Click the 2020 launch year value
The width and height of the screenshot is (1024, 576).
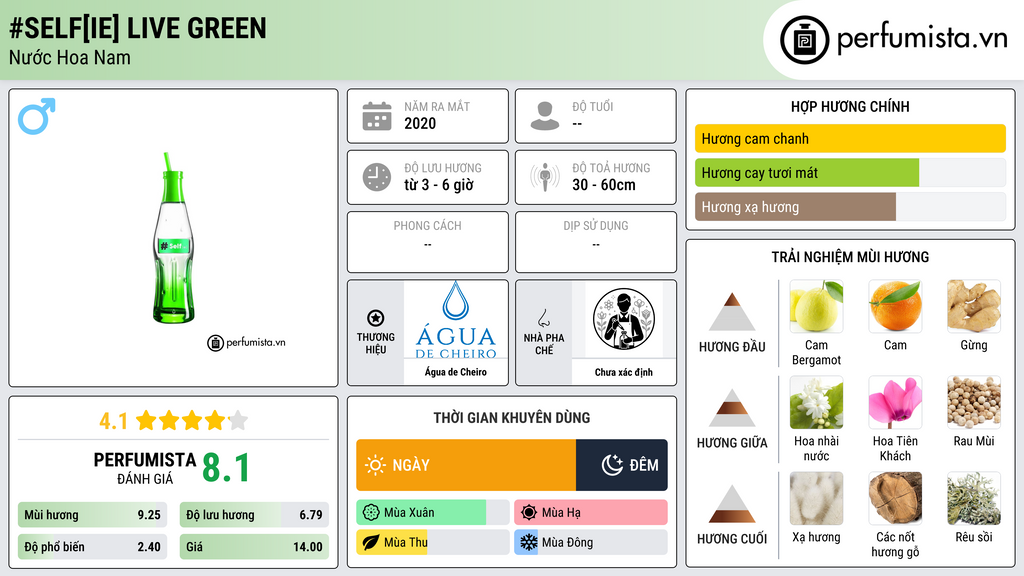pyautogui.click(x=420, y=123)
